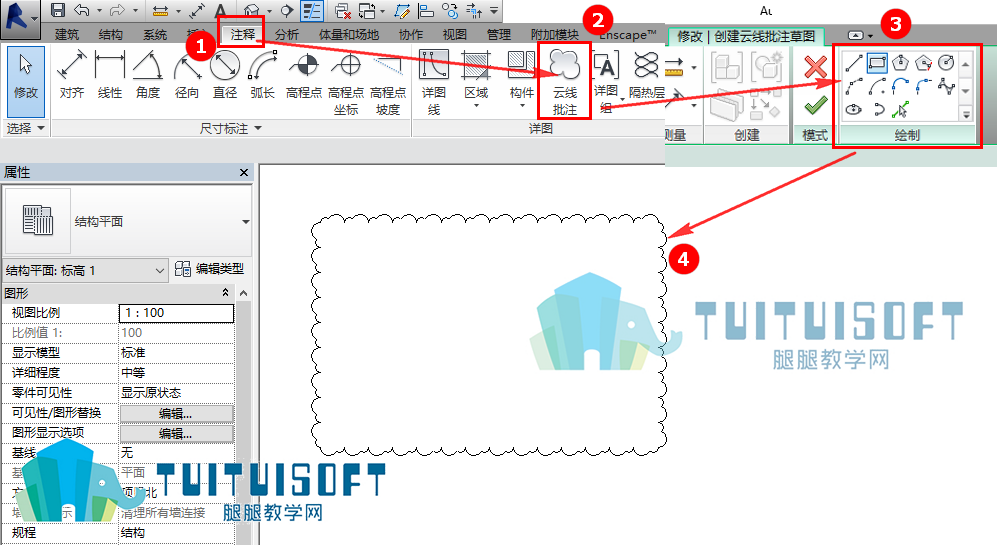Click the Detail Group (详图组) tool

click(606, 82)
